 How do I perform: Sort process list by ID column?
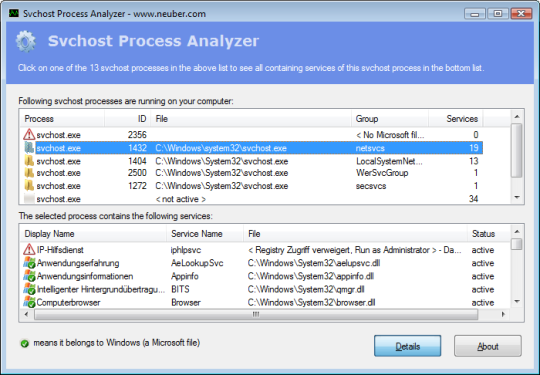click(x=127, y=119)
